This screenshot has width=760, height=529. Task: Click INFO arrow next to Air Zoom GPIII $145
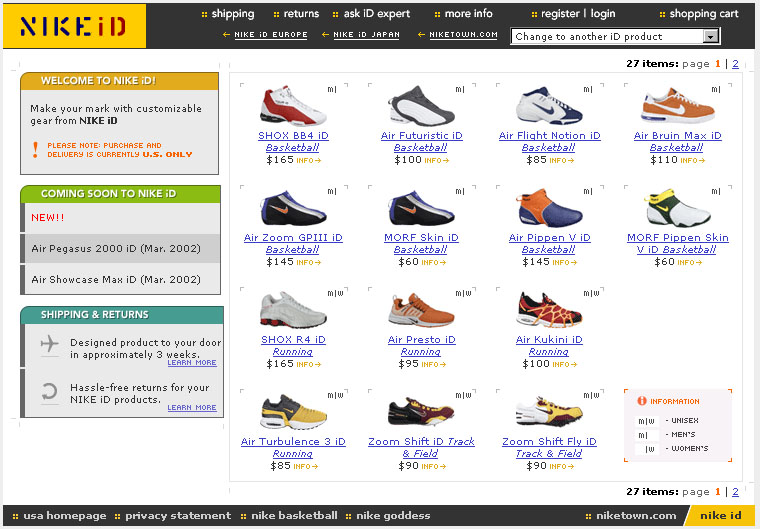pyautogui.click(x=309, y=262)
